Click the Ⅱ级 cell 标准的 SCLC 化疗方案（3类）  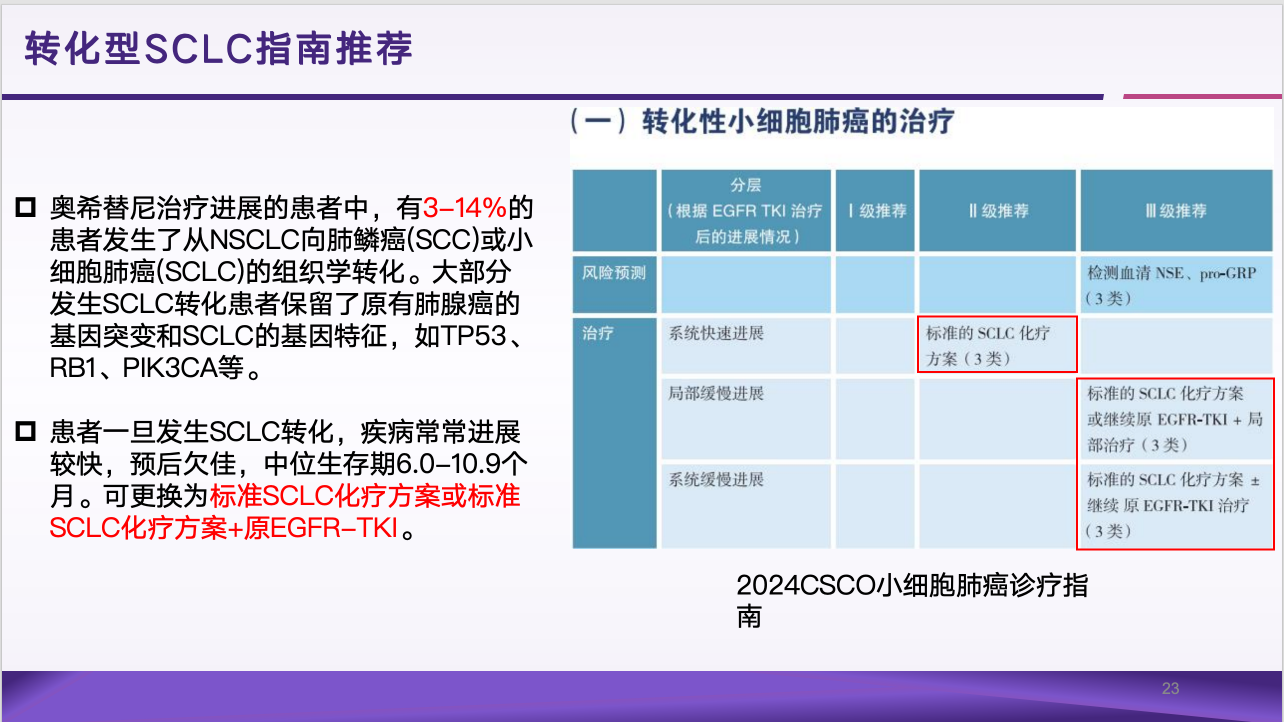(x=997, y=345)
